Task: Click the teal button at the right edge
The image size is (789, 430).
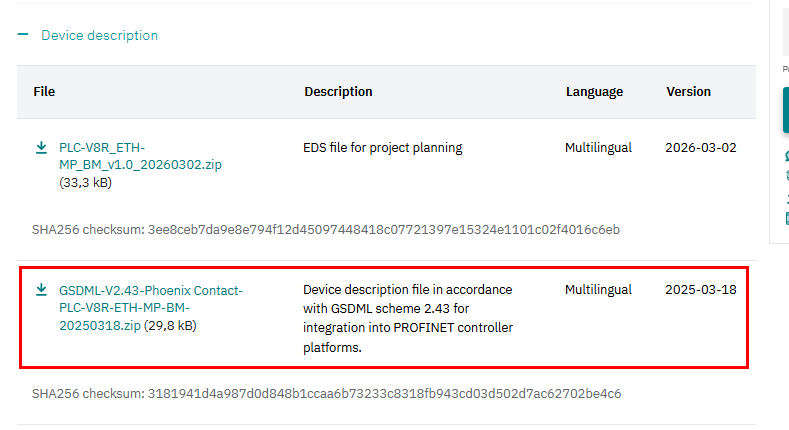Action: (x=785, y=109)
